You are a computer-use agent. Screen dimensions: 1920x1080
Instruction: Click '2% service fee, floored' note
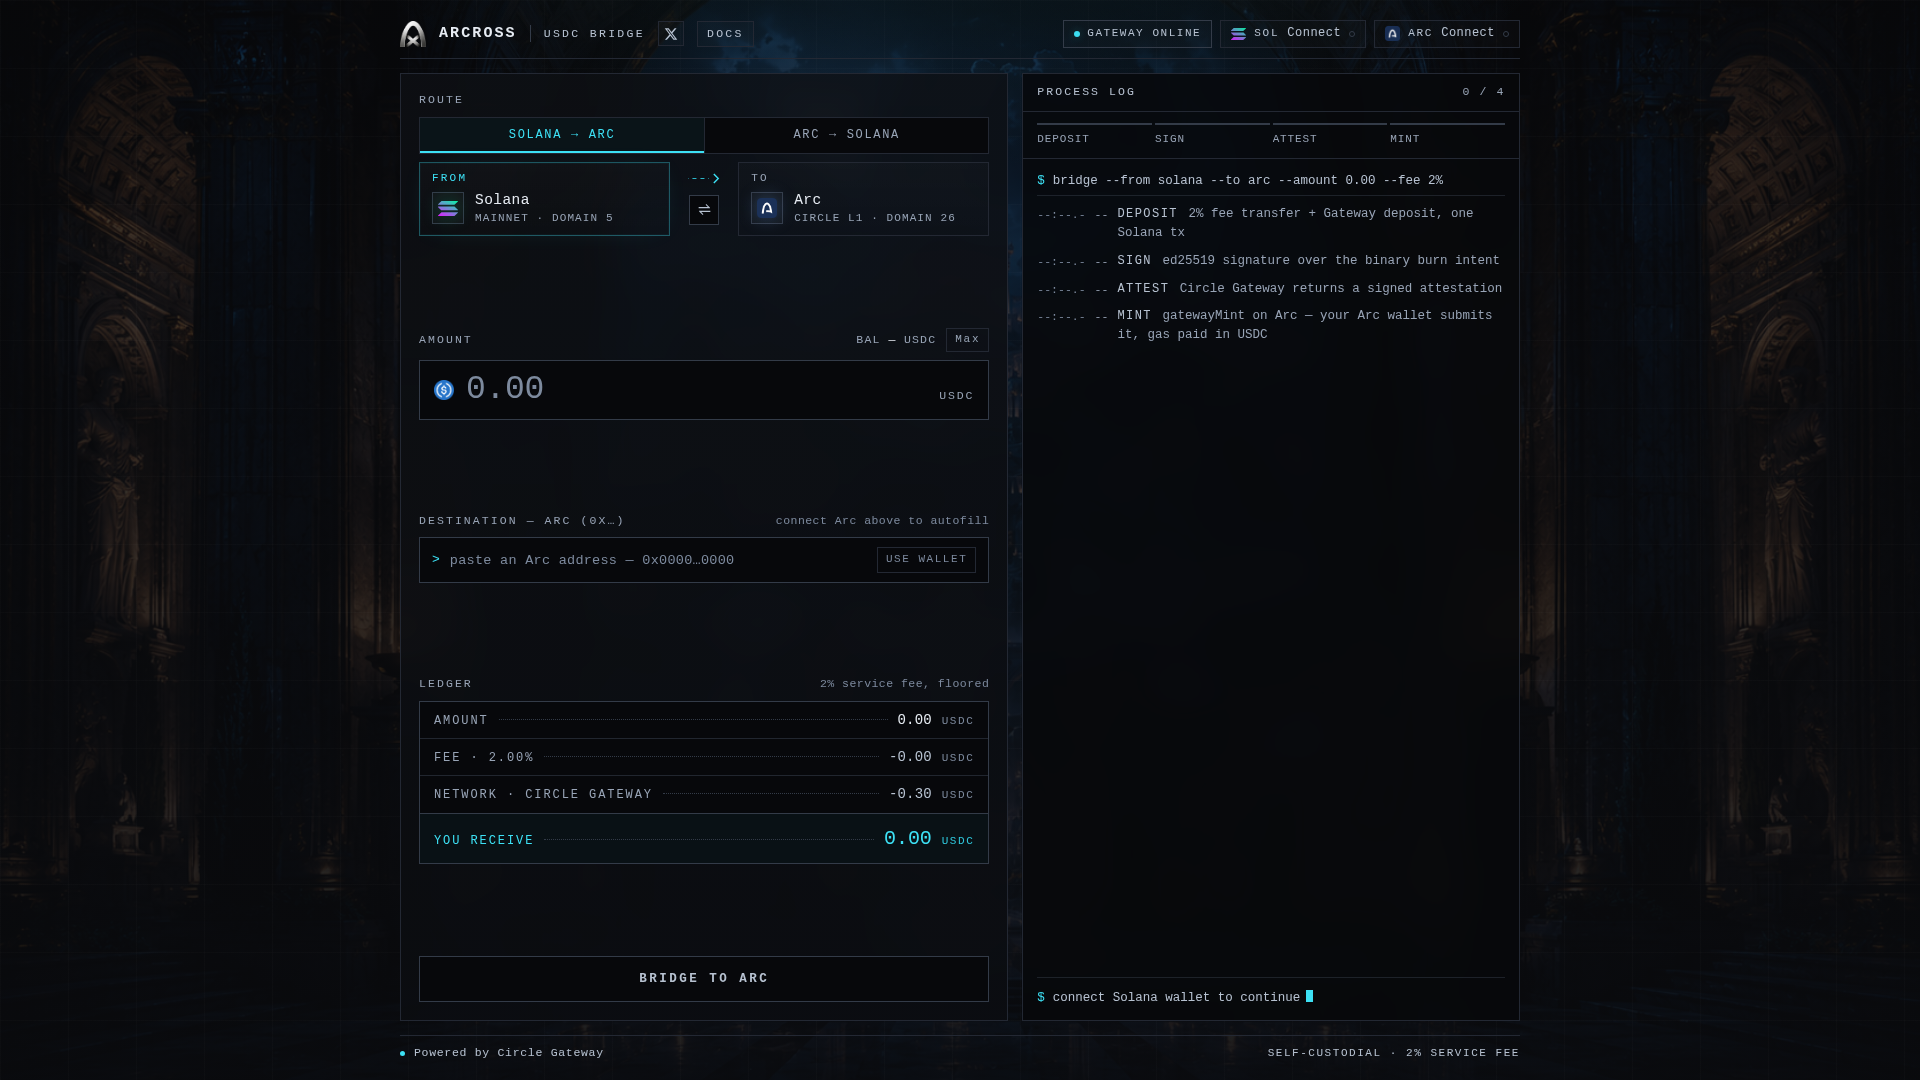(x=904, y=684)
